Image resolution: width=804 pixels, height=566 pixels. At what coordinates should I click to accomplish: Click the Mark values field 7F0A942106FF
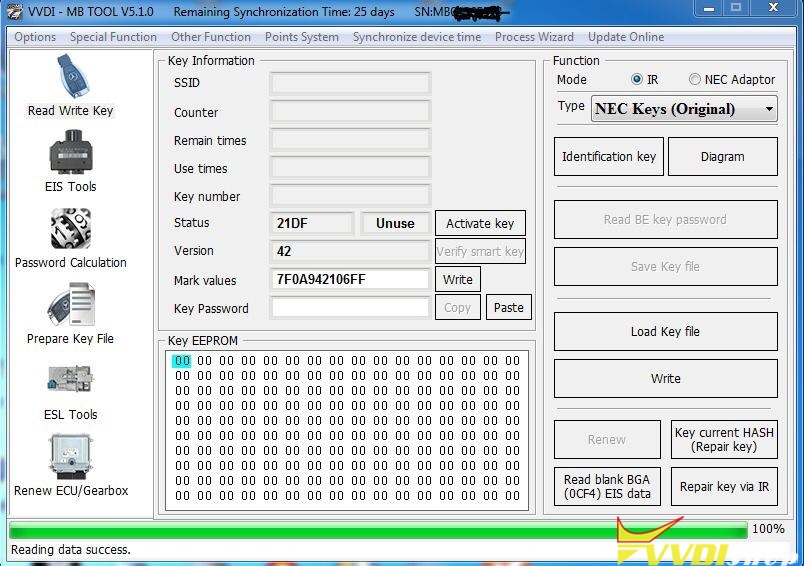[350, 279]
